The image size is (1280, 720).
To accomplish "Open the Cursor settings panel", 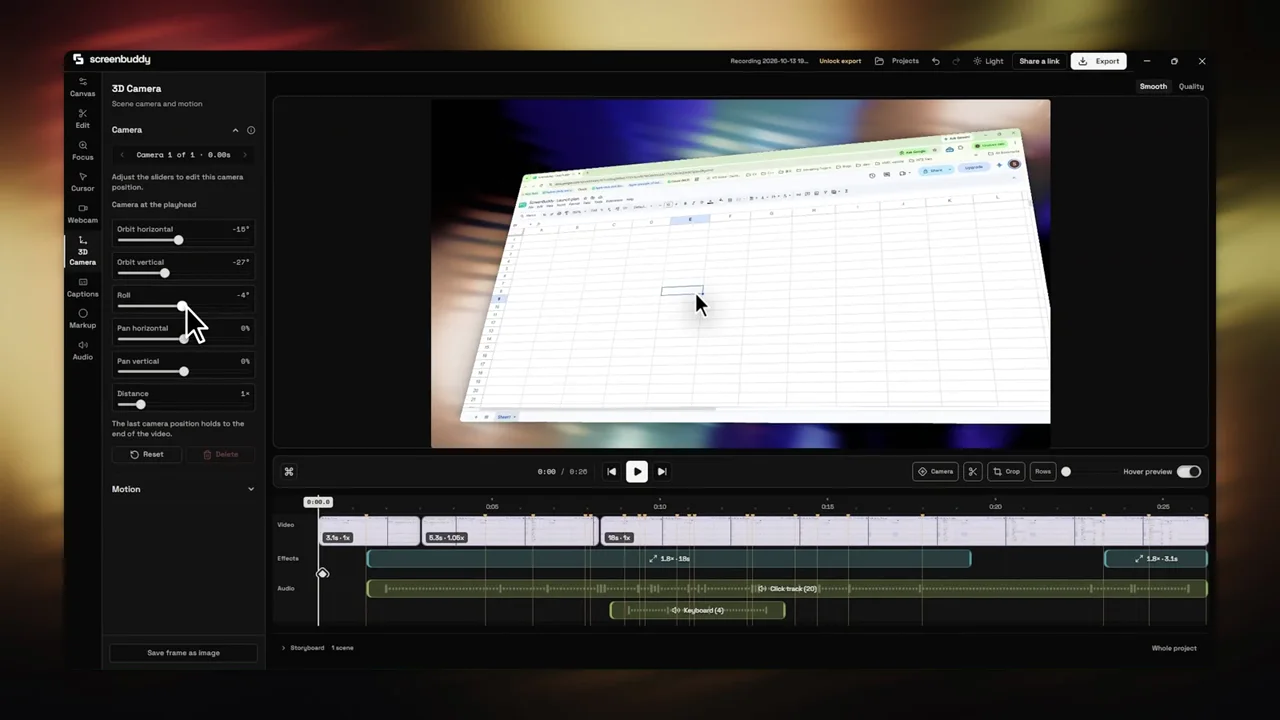I will coord(82,182).
